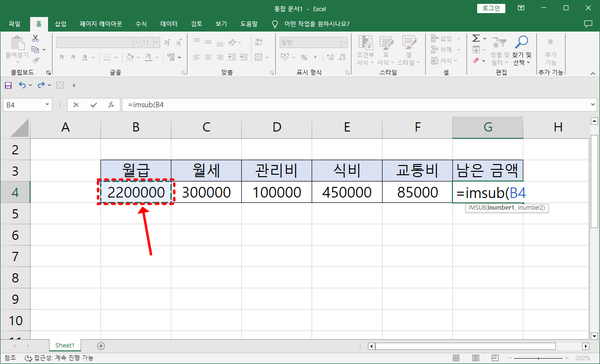The width and height of the screenshot is (600, 364).
Task: Click the Conditional Formatting (조건부 서식) icon
Action: tap(365, 43)
